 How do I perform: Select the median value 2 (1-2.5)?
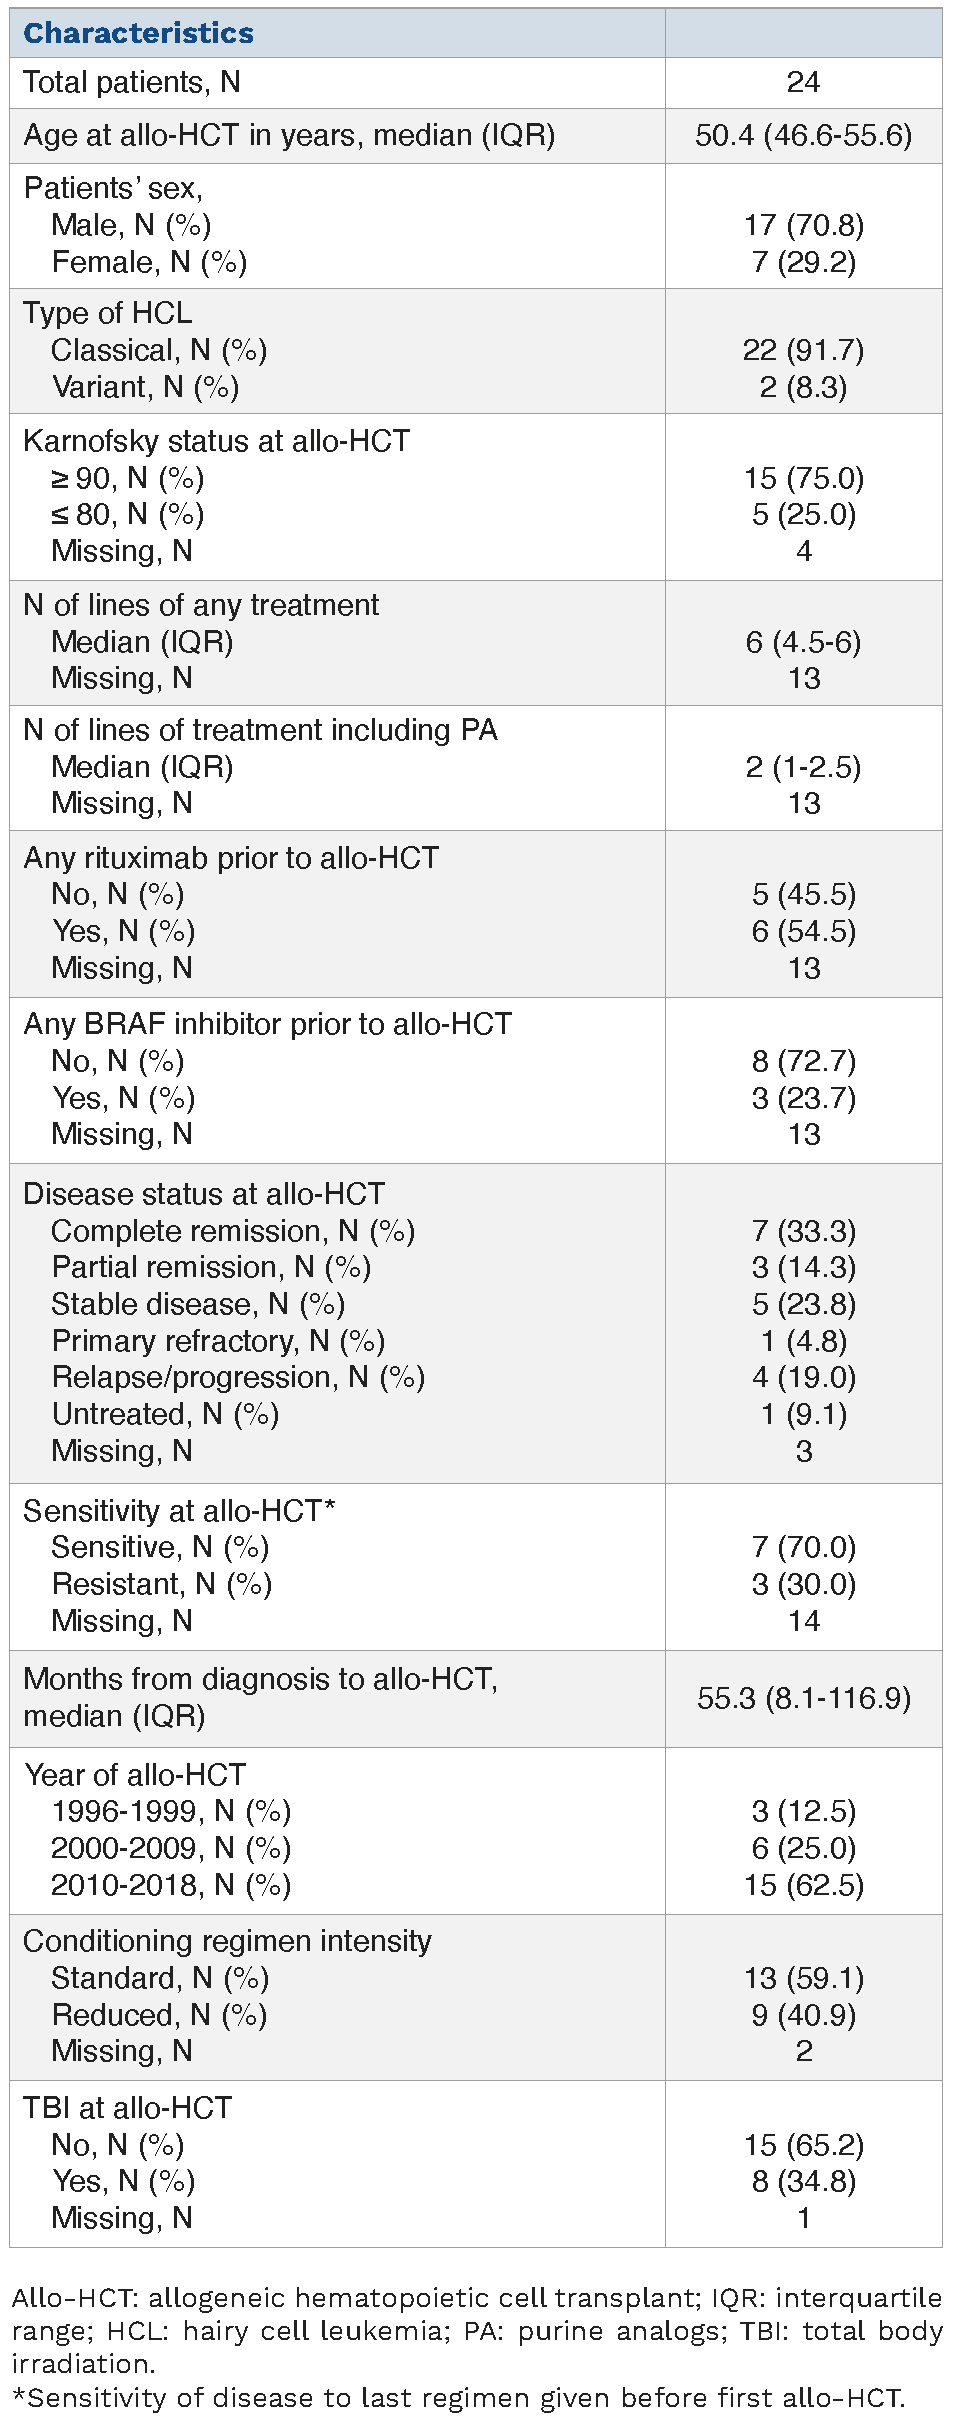click(803, 767)
